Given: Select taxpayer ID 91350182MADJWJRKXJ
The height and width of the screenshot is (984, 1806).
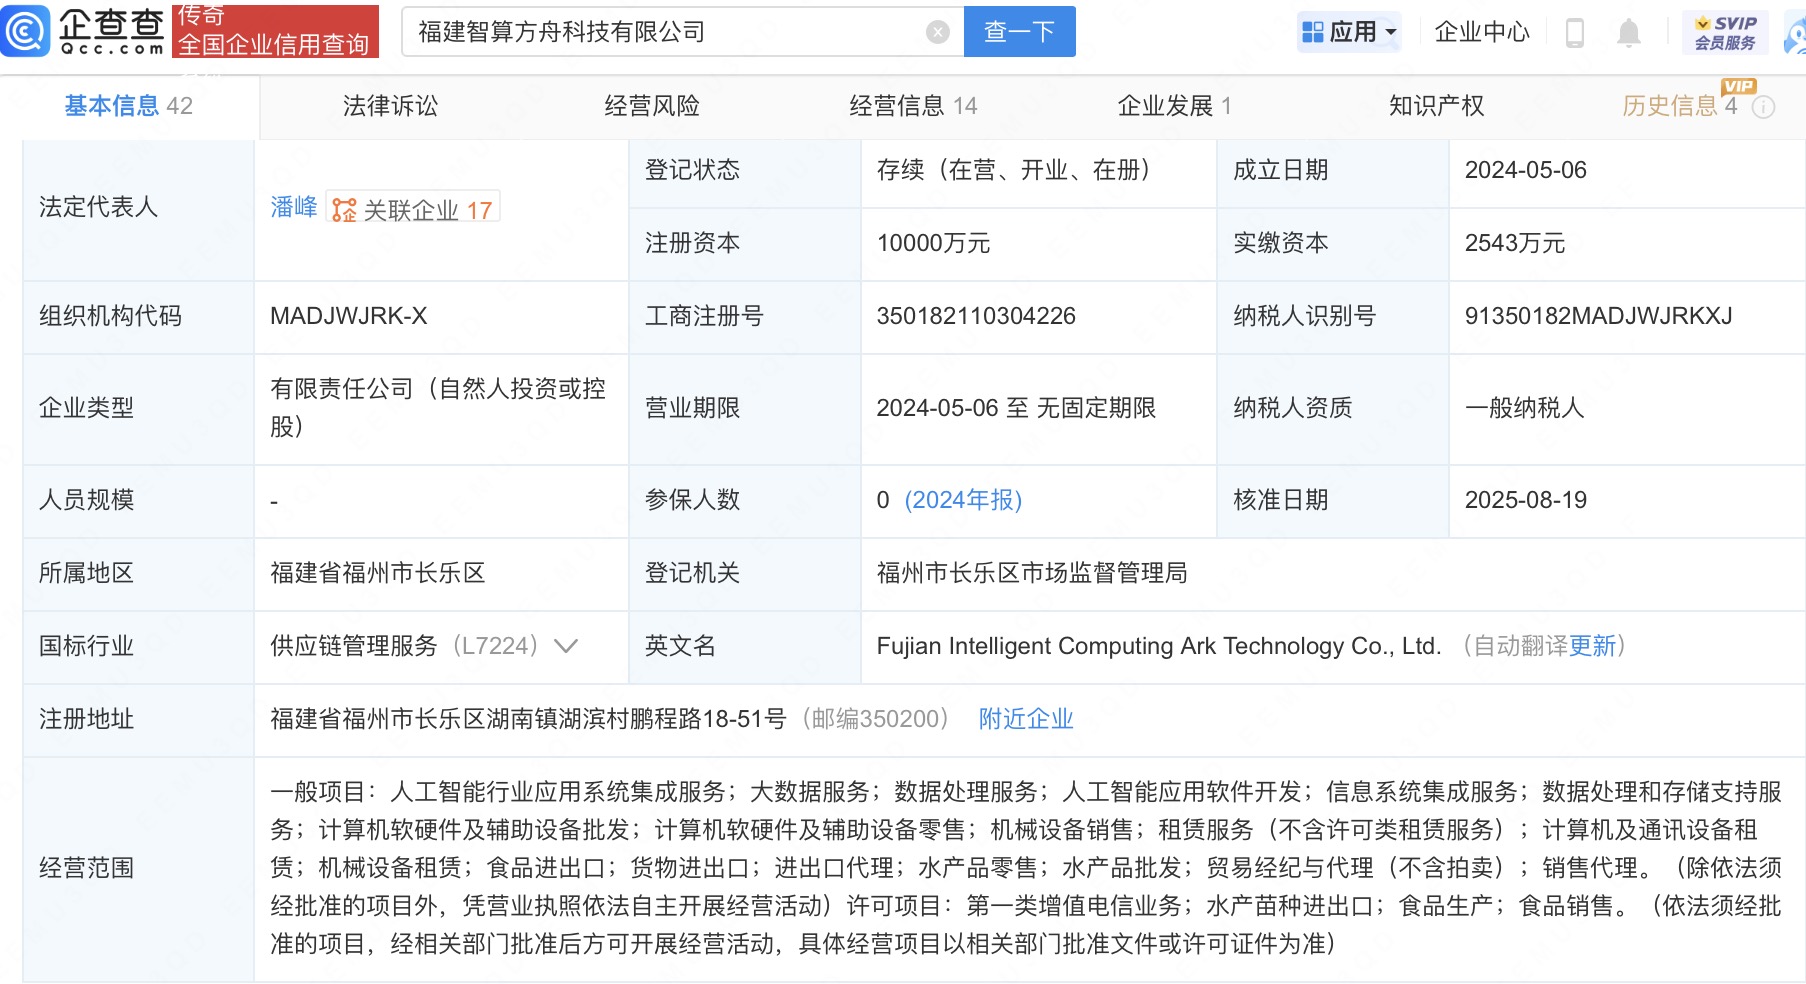Looking at the screenshot, I should coord(1598,316).
